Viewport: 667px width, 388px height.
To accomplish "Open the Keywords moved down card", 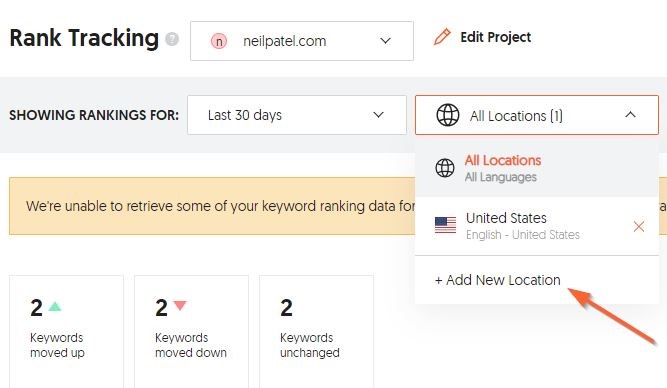I will tap(191, 331).
